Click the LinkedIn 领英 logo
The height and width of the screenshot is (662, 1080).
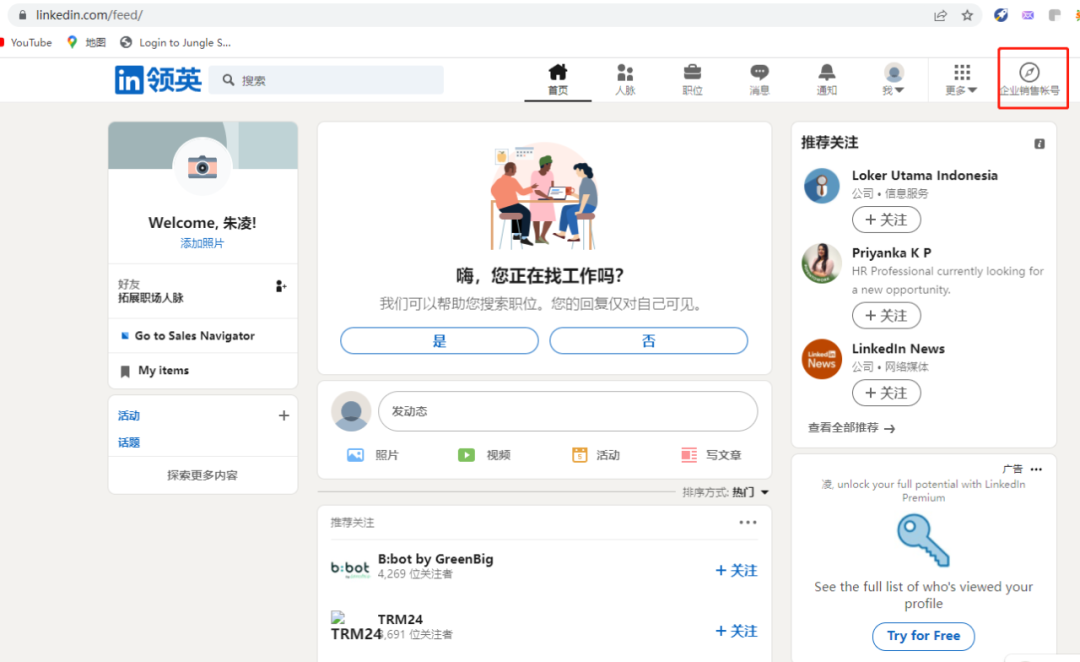(x=157, y=80)
